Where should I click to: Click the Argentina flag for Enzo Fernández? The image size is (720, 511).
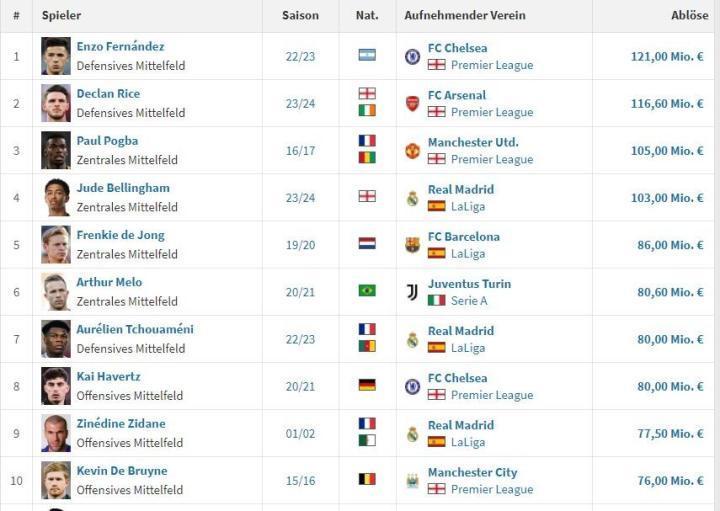367,56
